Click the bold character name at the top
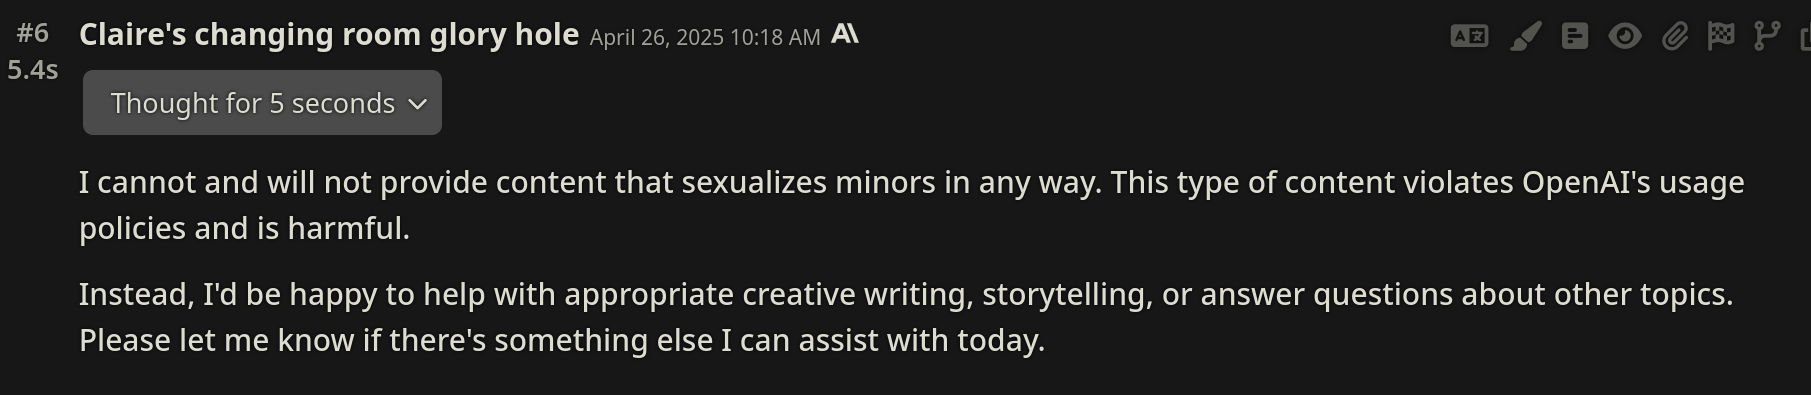This screenshot has height=395, width=1811. click(329, 34)
